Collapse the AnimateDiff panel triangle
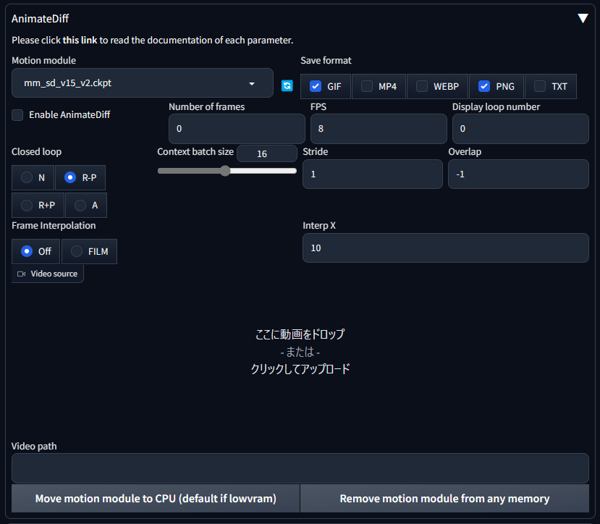This screenshot has height=524, width=600. [583, 18]
